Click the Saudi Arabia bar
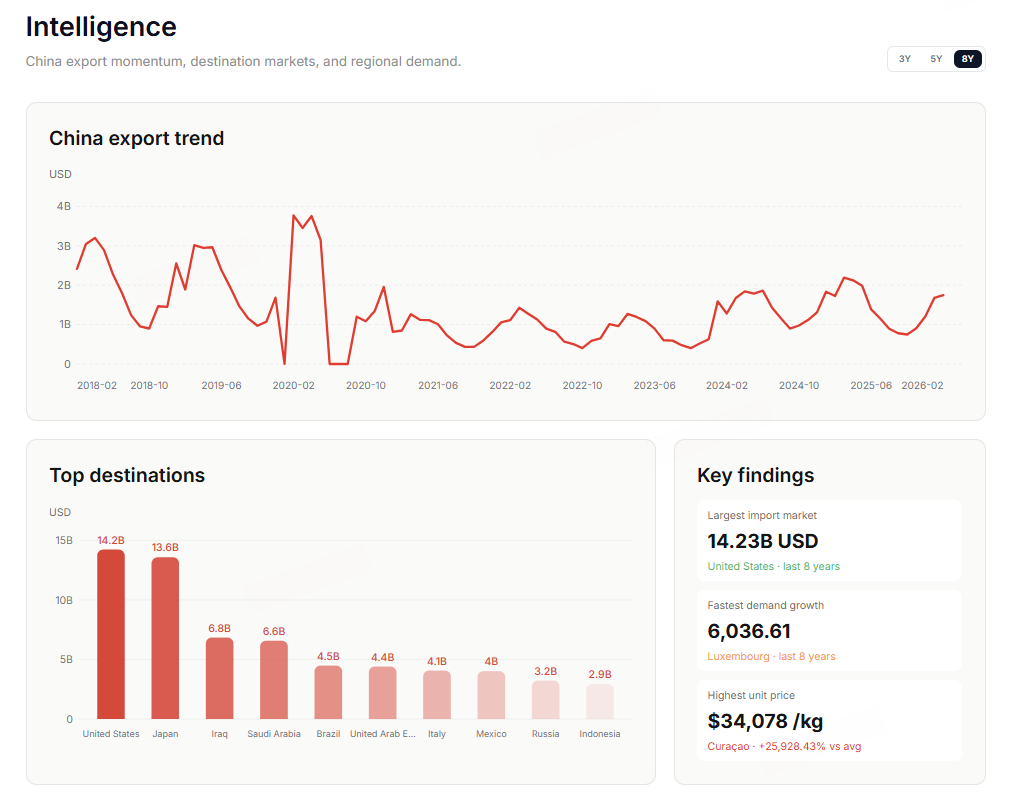This screenshot has height=796, width=1015. [274, 680]
